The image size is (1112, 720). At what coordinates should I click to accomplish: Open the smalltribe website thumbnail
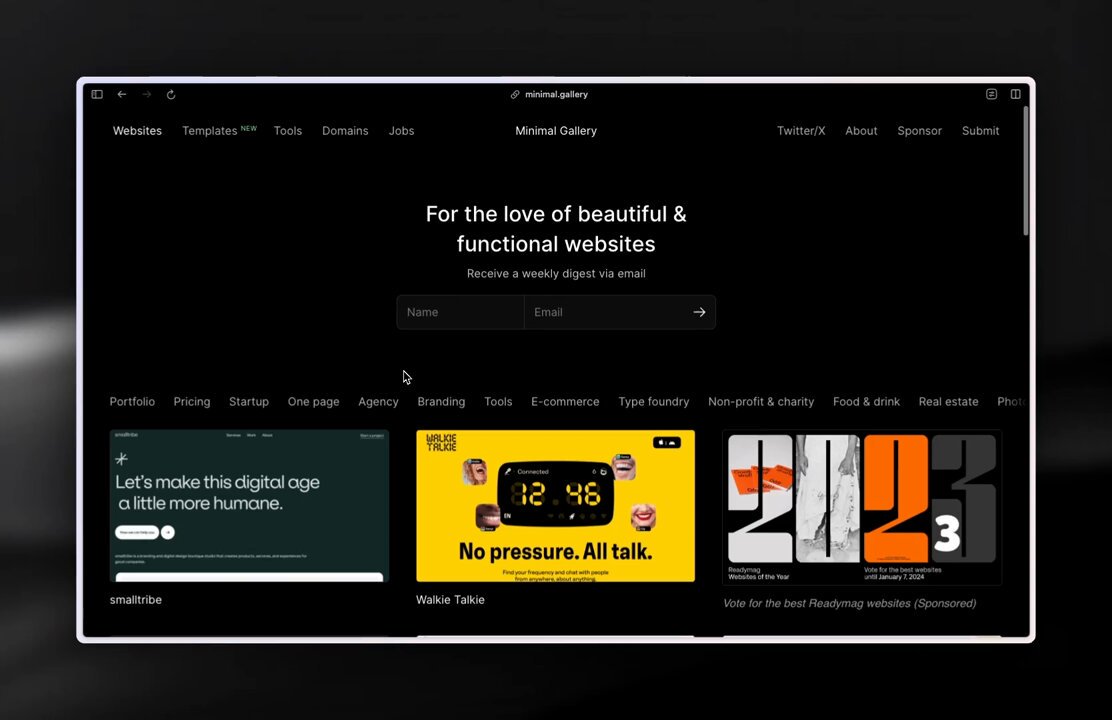(249, 506)
